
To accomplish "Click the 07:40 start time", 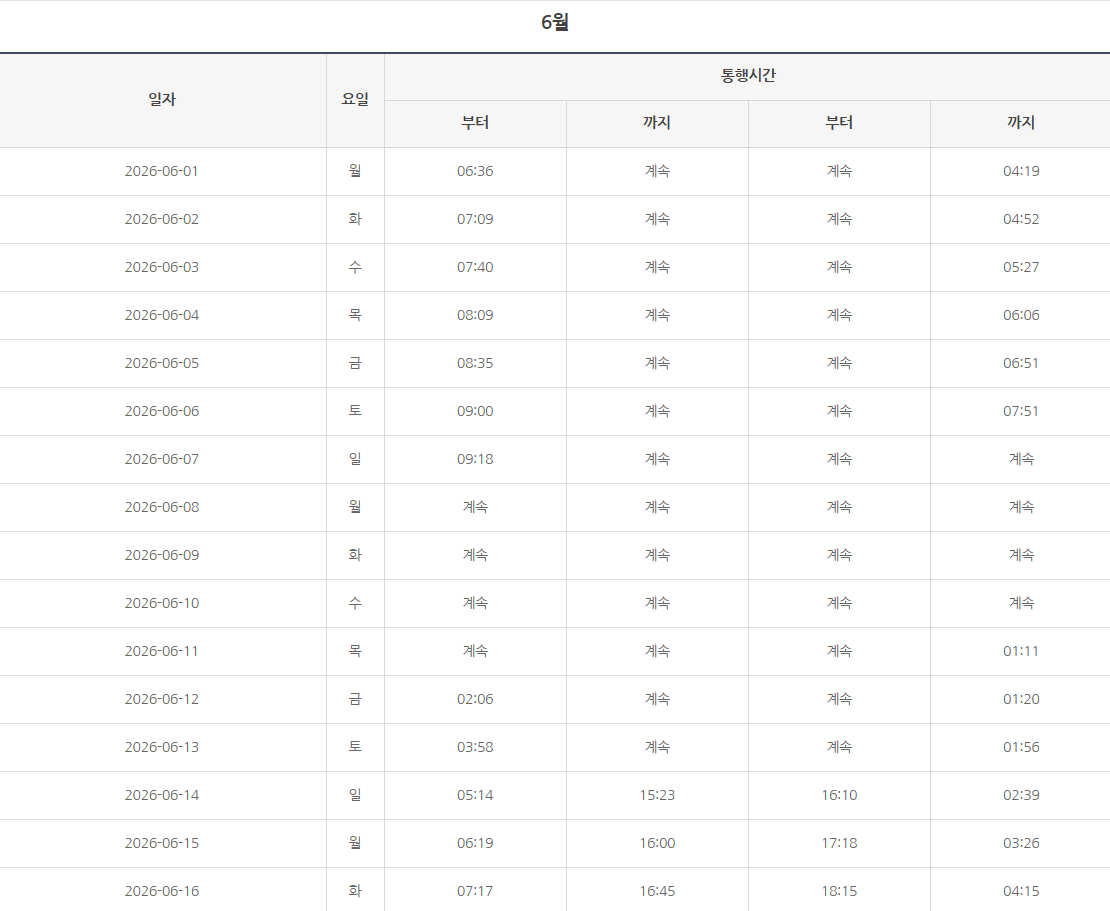I will (475, 268).
